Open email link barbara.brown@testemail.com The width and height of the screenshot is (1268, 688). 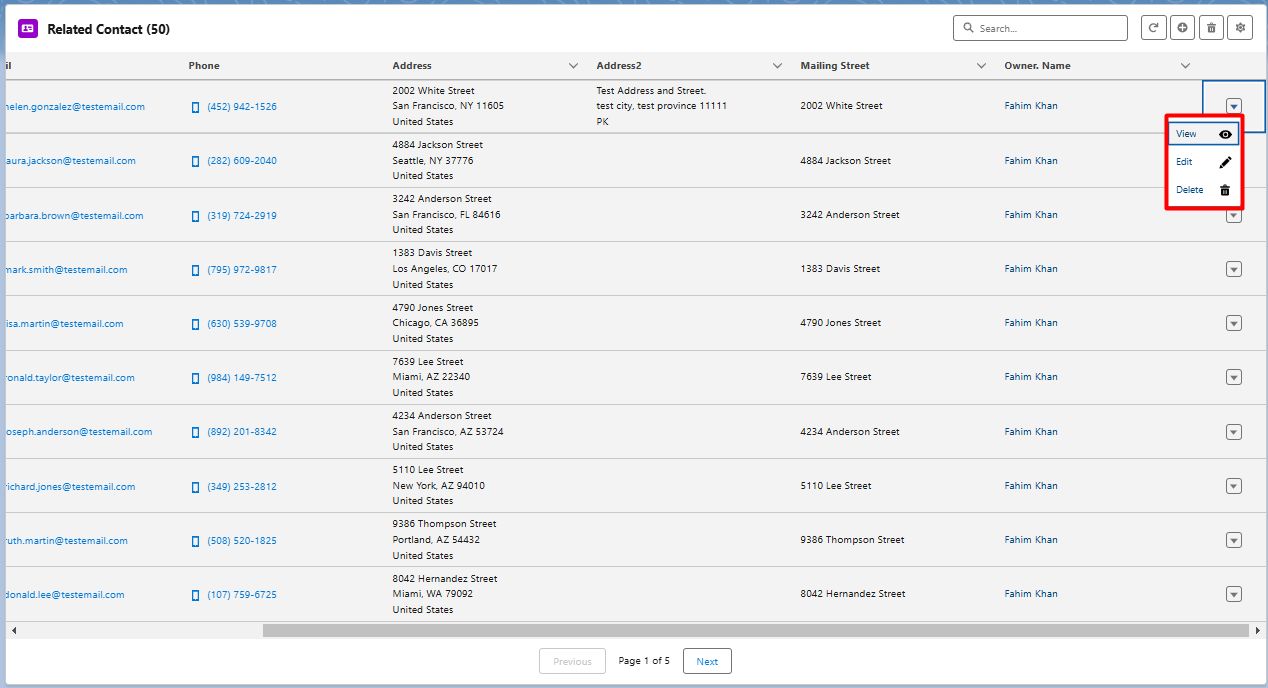pyautogui.click(x=74, y=216)
